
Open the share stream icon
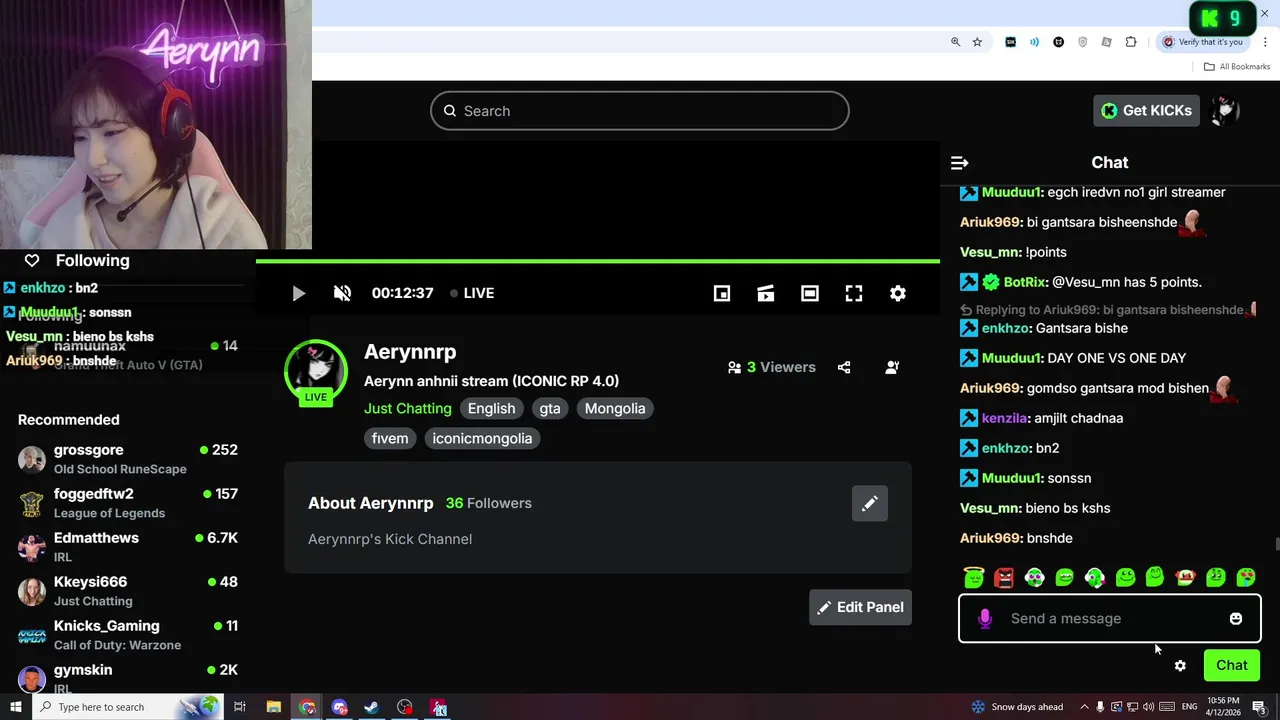coord(844,367)
